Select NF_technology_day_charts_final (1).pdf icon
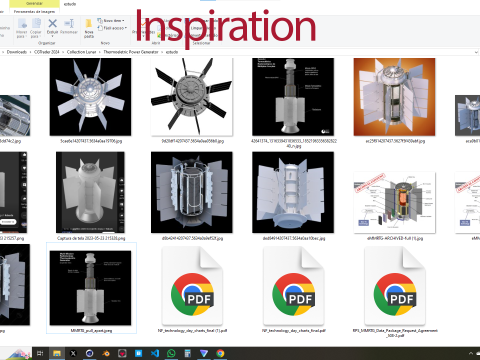Viewport: 480px width, 360px height. point(192,286)
